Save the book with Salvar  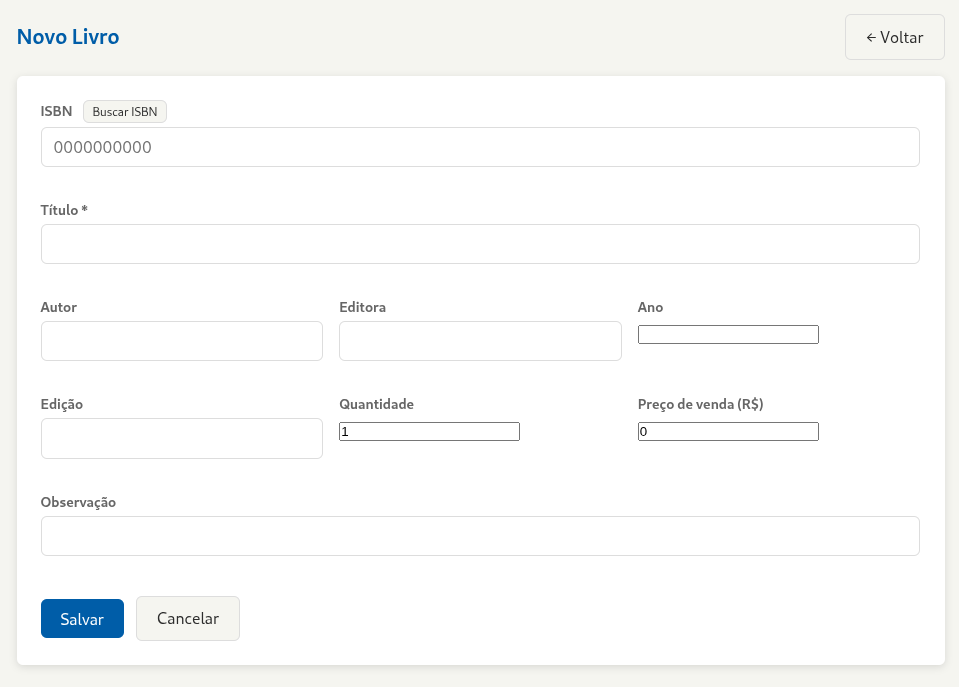coord(82,618)
